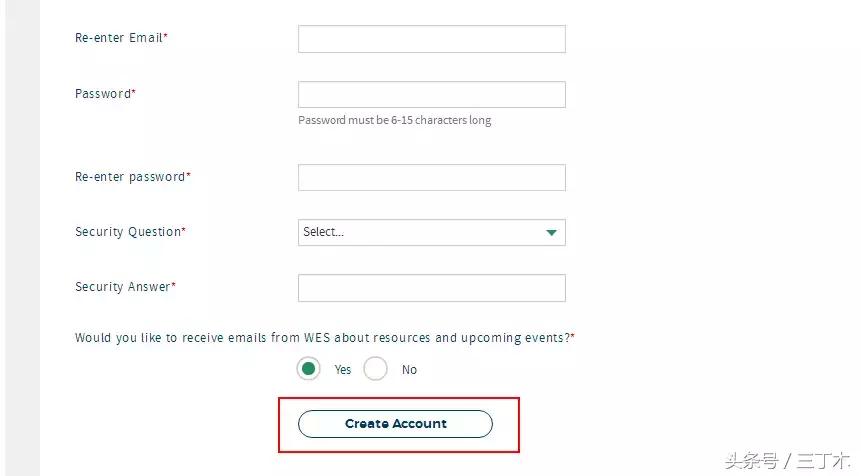Click the Re-enter password text box
The image size is (861, 476).
click(431, 178)
